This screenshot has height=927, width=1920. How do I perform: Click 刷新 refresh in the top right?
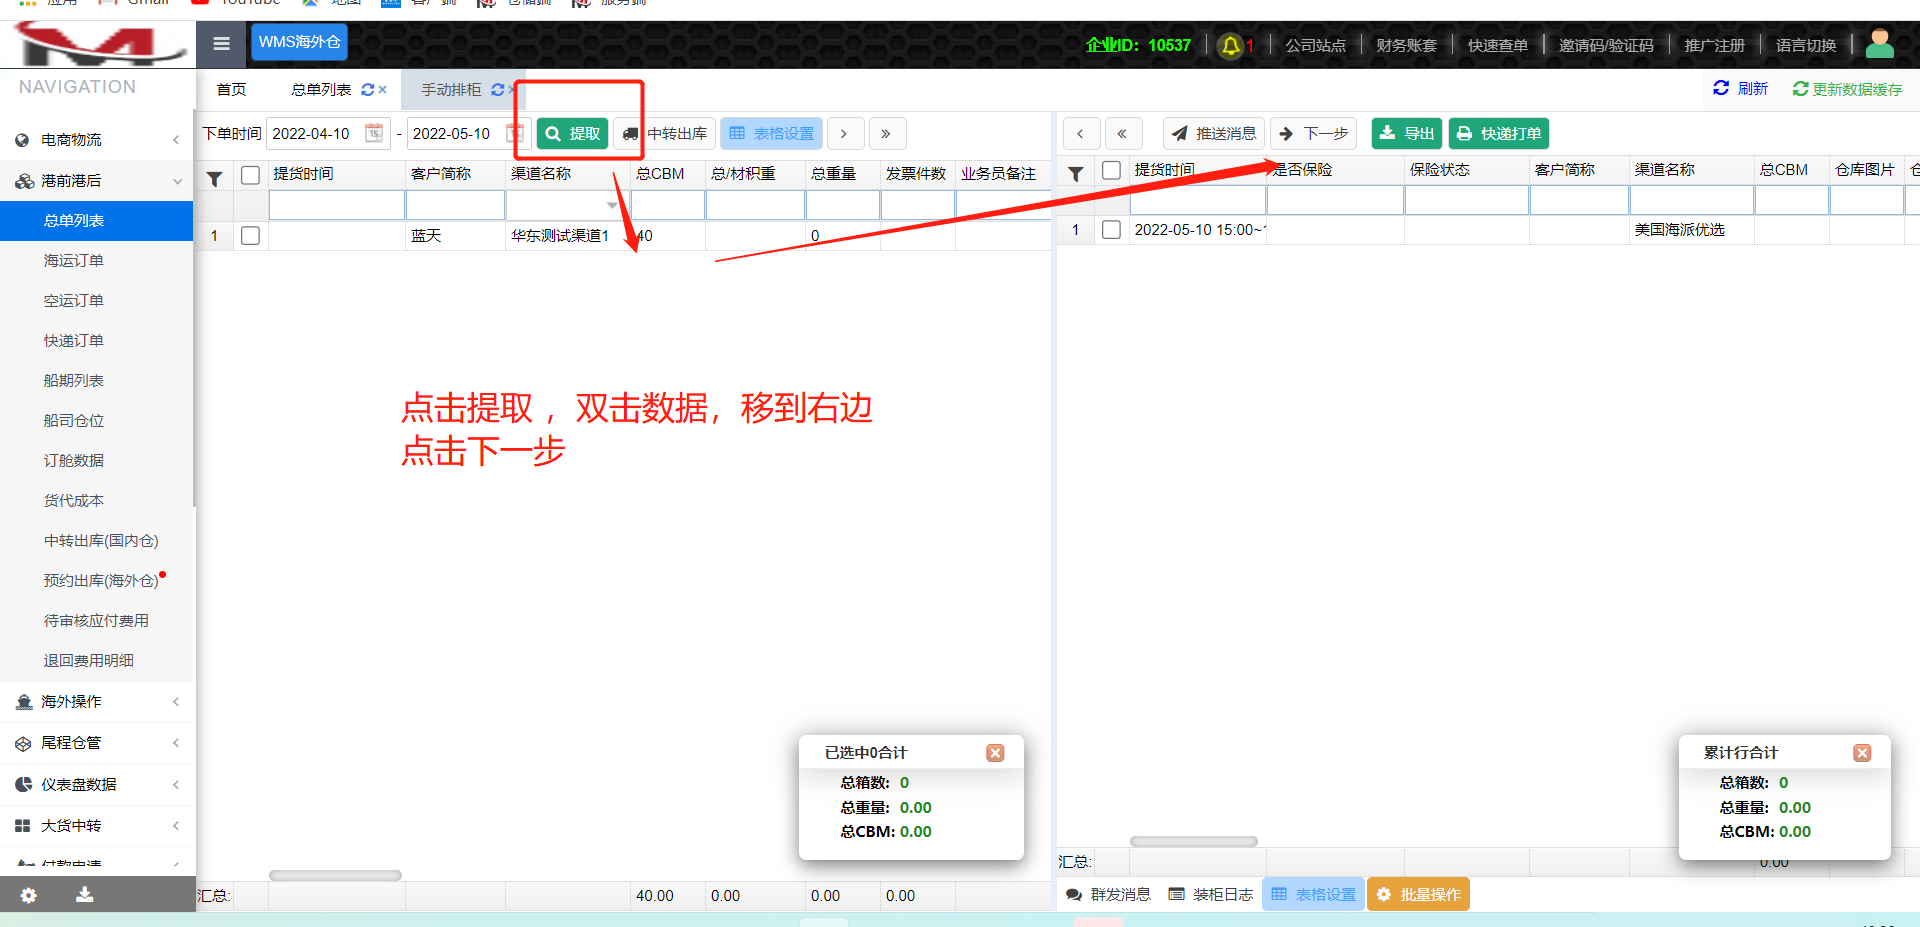[x=1741, y=89]
